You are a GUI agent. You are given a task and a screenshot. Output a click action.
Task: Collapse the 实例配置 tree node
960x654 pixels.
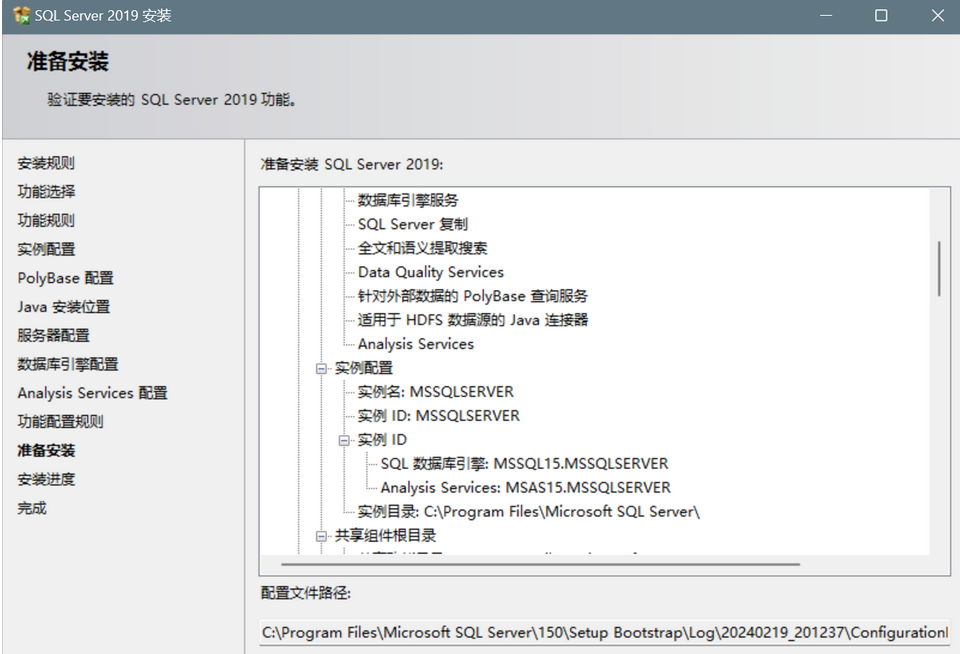(321, 368)
